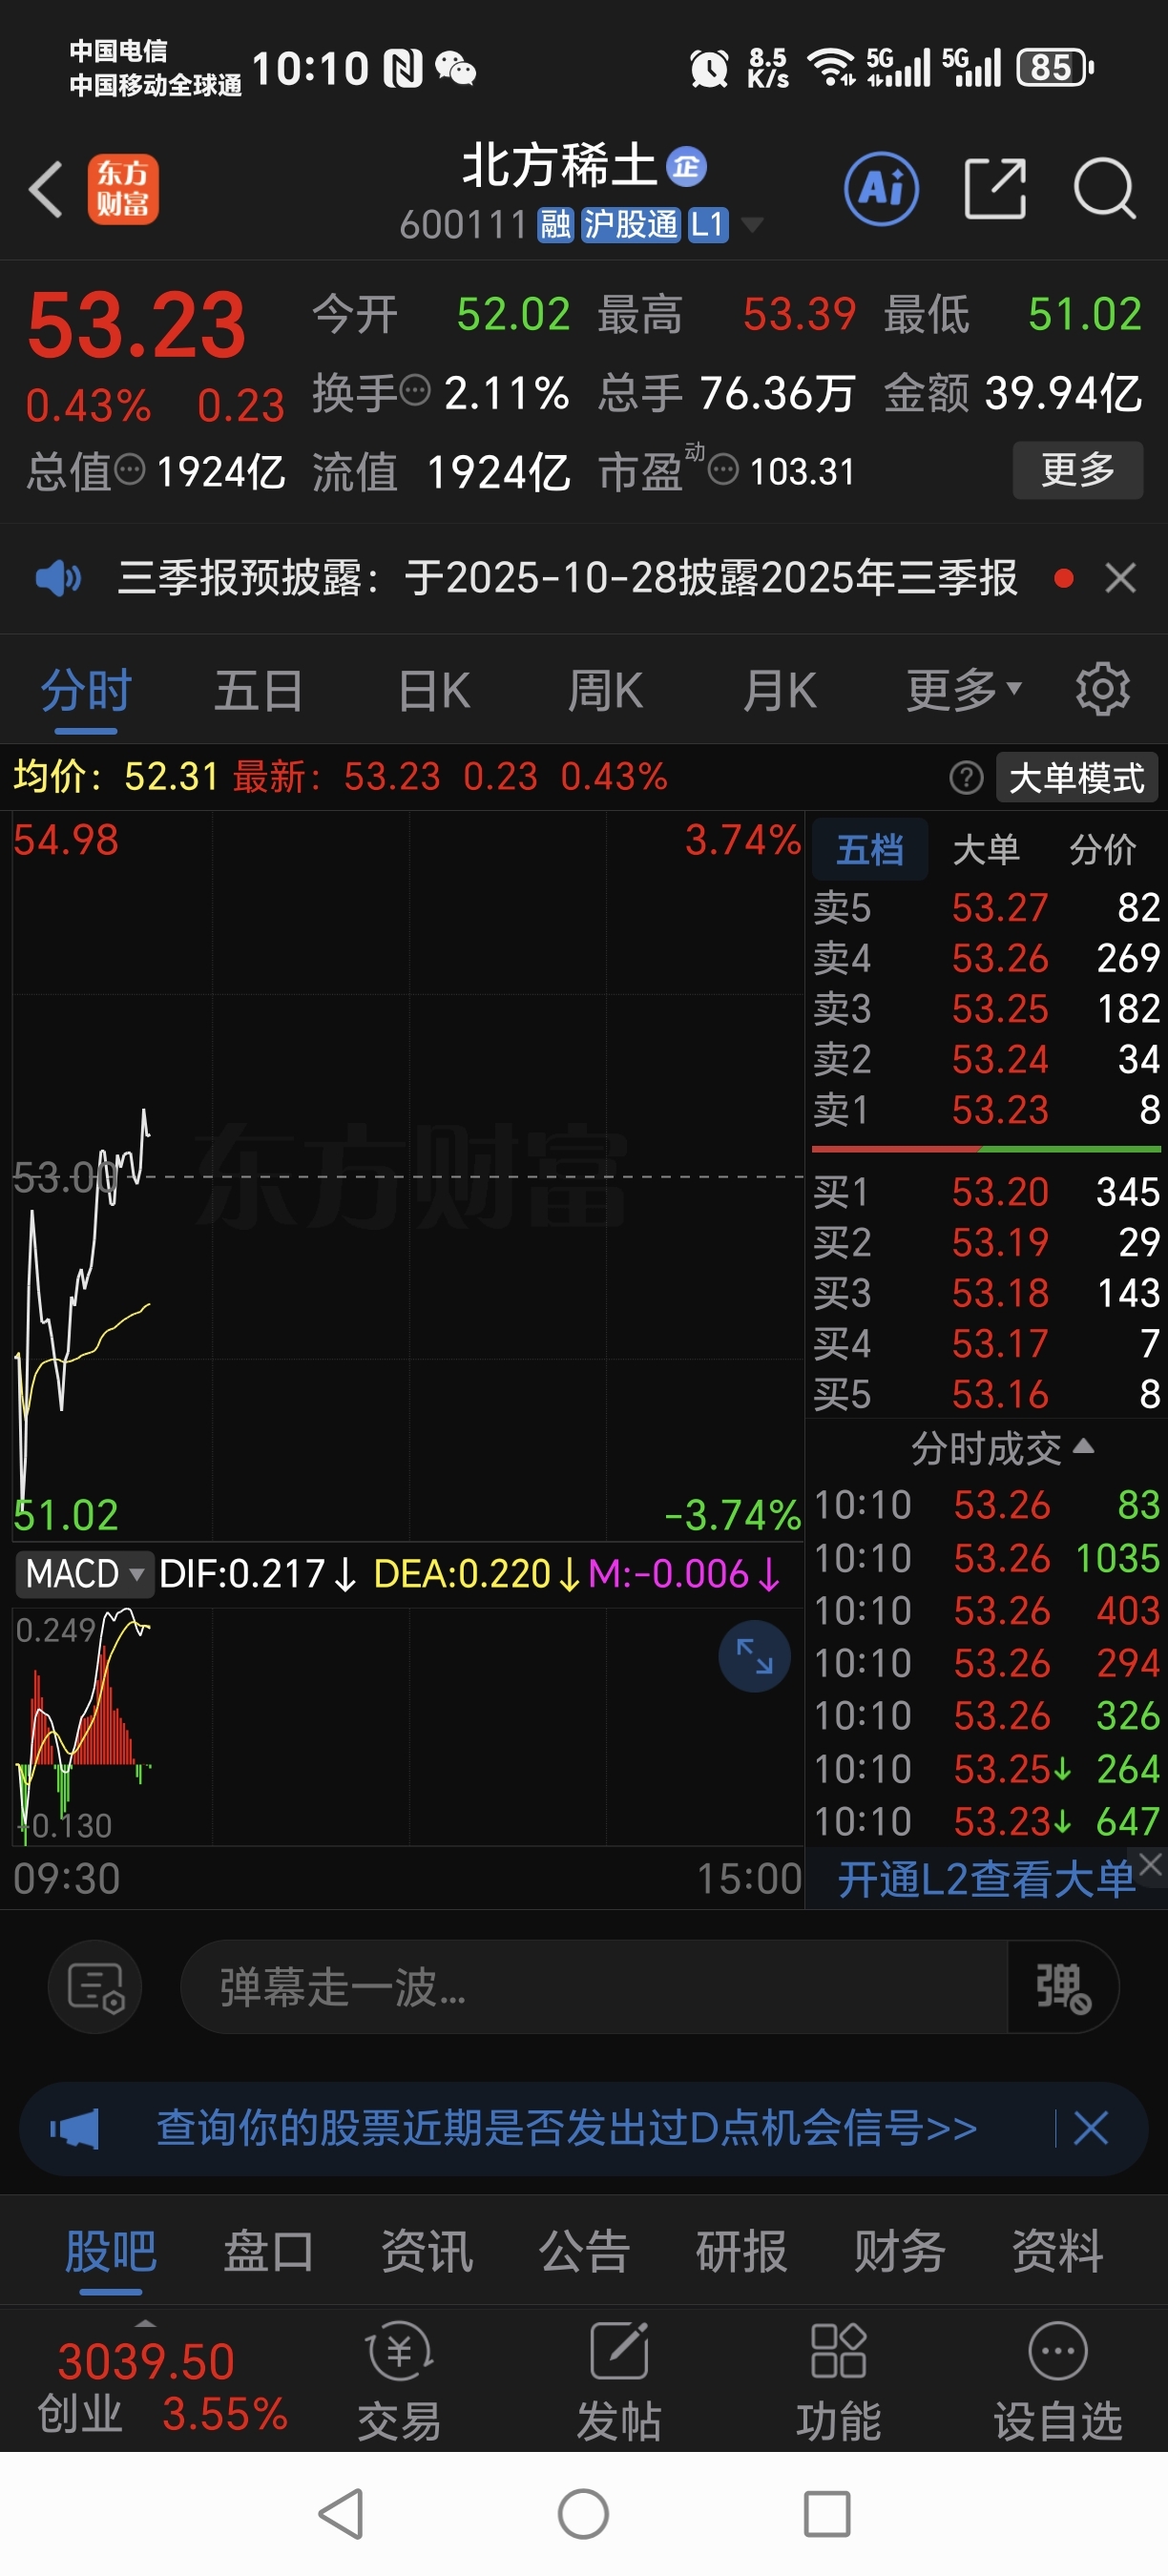Tap the 发帖 post icon
The width and height of the screenshot is (1168, 2576).
(619, 2382)
